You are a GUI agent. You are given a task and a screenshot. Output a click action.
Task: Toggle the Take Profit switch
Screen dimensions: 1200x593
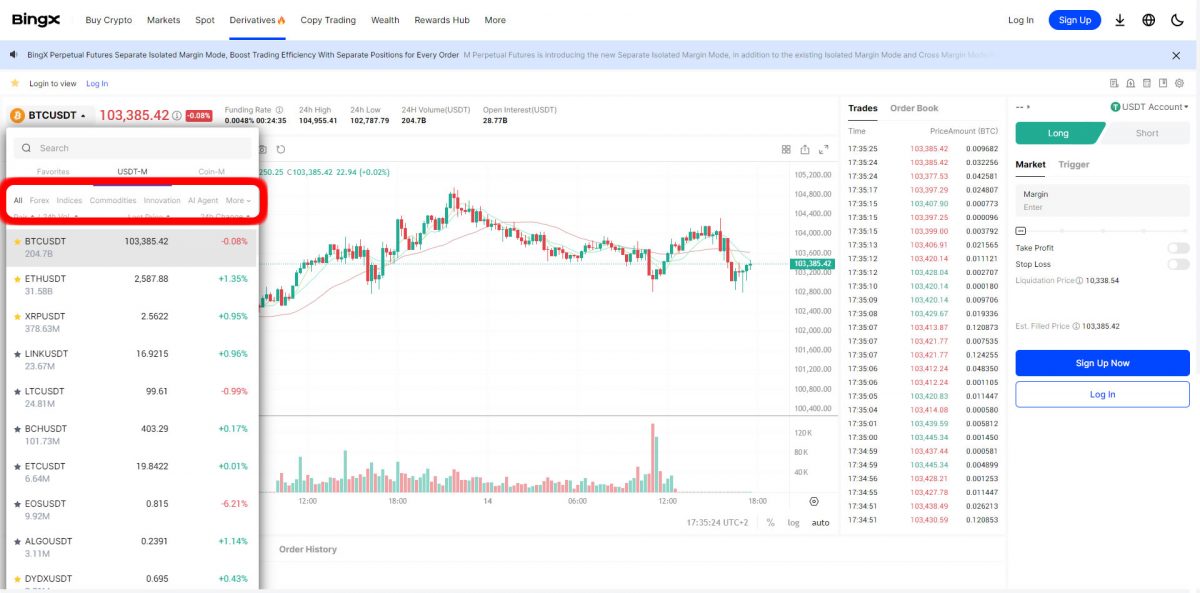1179,248
